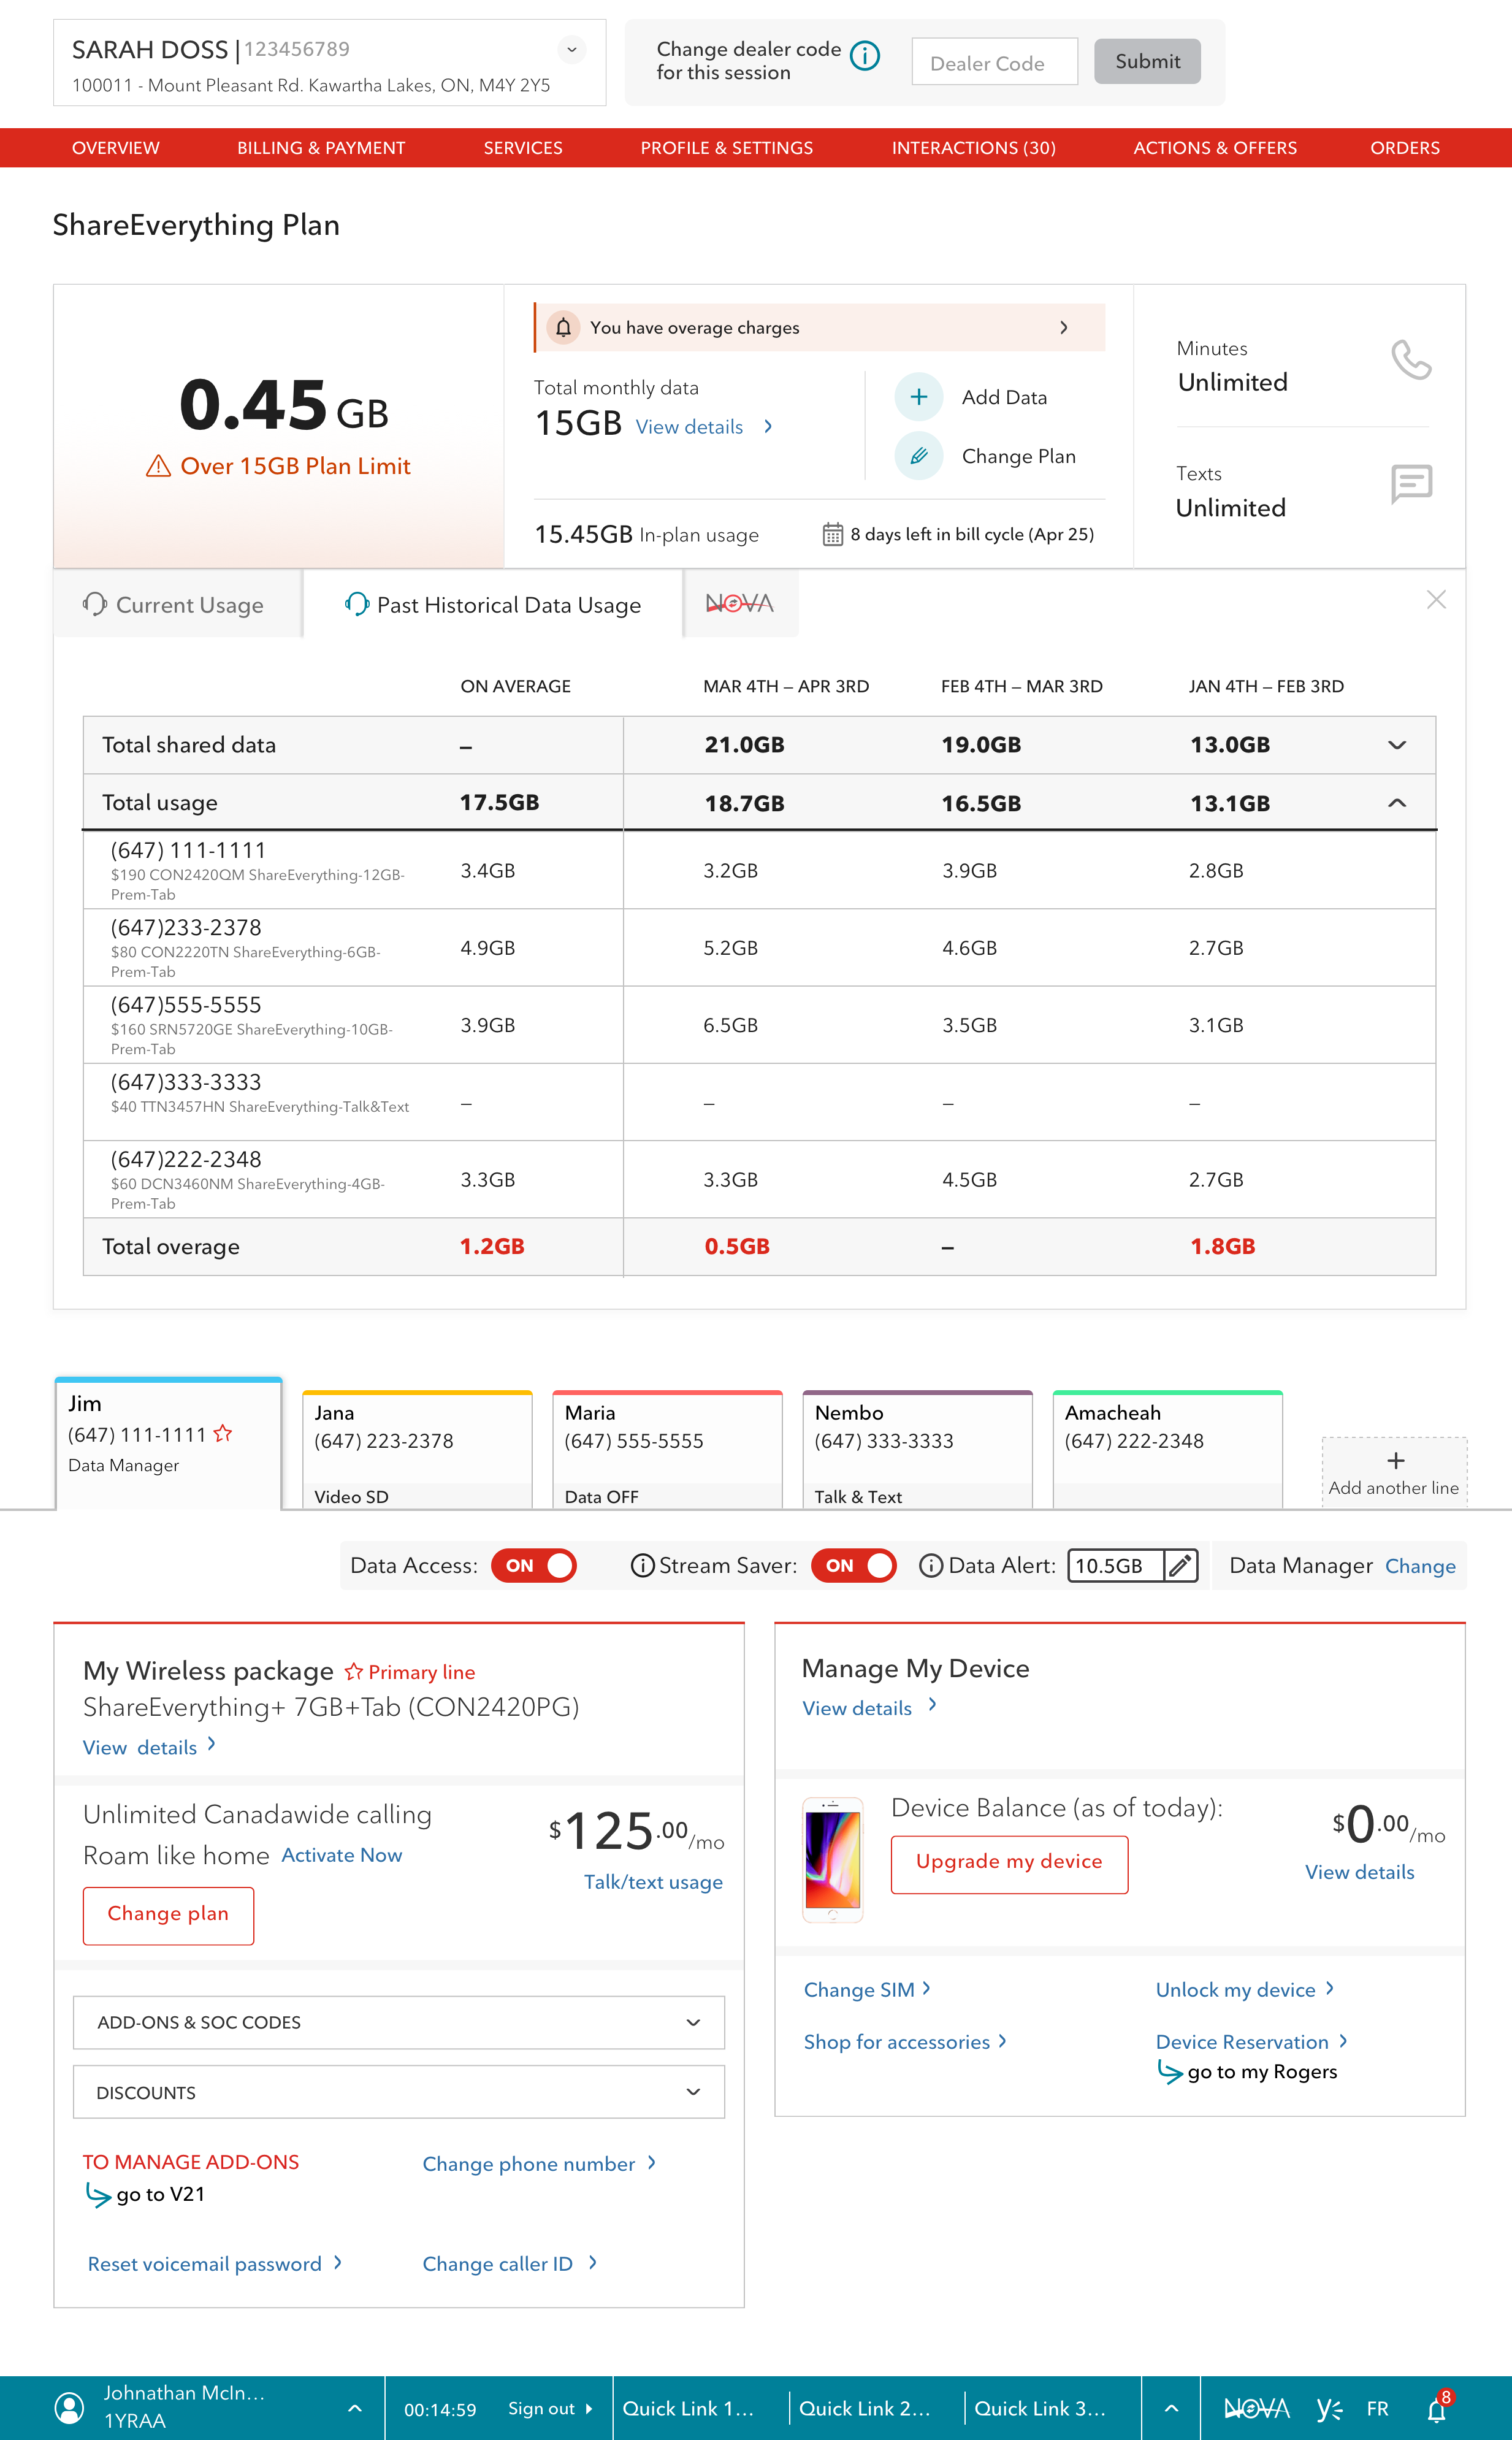Image resolution: width=1512 pixels, height=2440 pixels.
Task: Expand the Total shared data row
Action: click(x=1397, y=745)
